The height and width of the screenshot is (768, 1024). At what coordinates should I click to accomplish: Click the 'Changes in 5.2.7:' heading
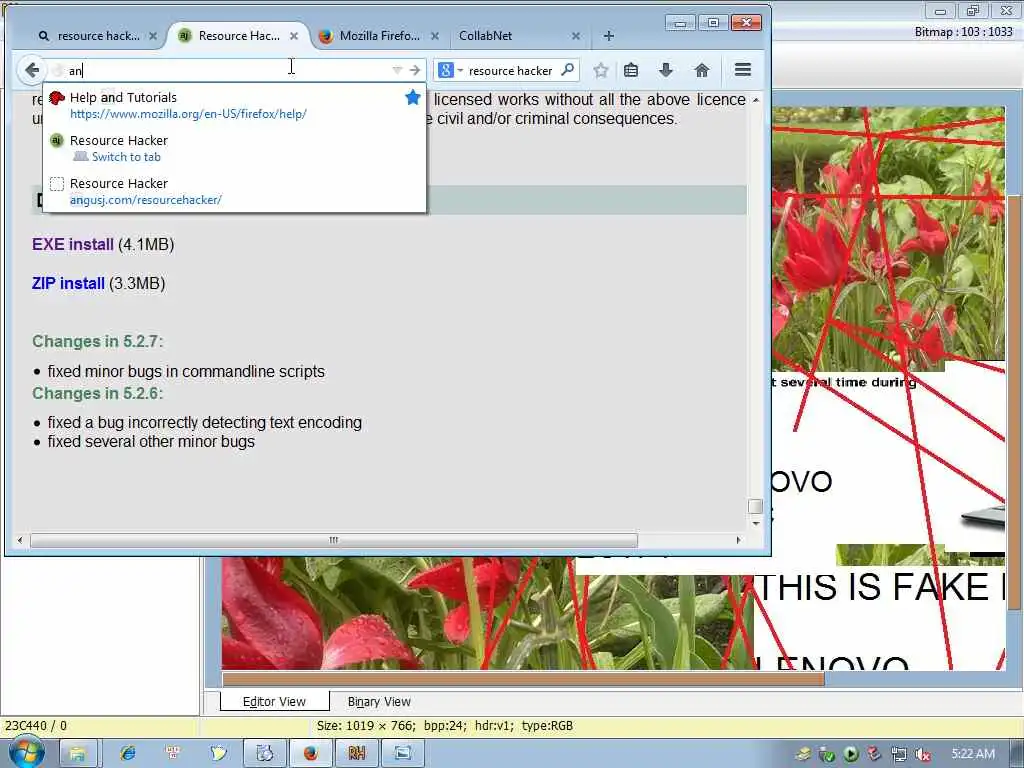coord(97,342)
